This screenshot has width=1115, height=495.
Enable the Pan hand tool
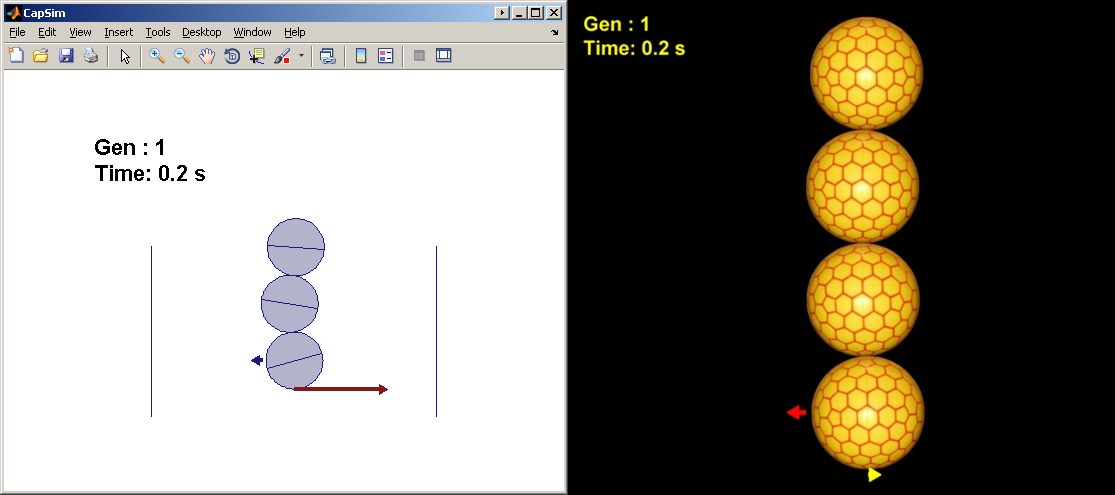[207, 55]
